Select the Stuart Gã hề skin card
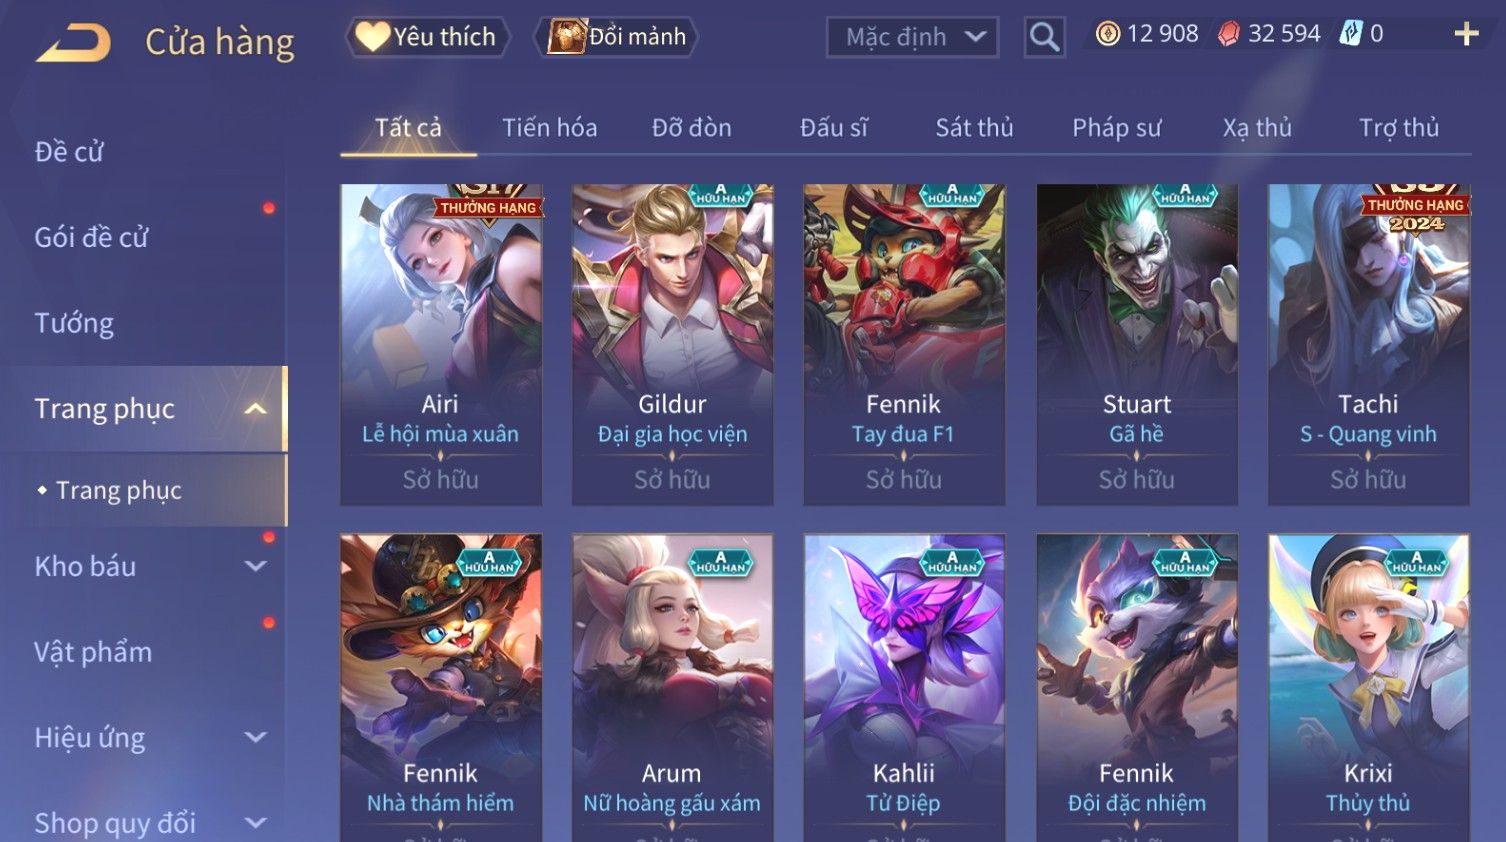This screenshot has width=1506, height=842. click(1136, 344)
